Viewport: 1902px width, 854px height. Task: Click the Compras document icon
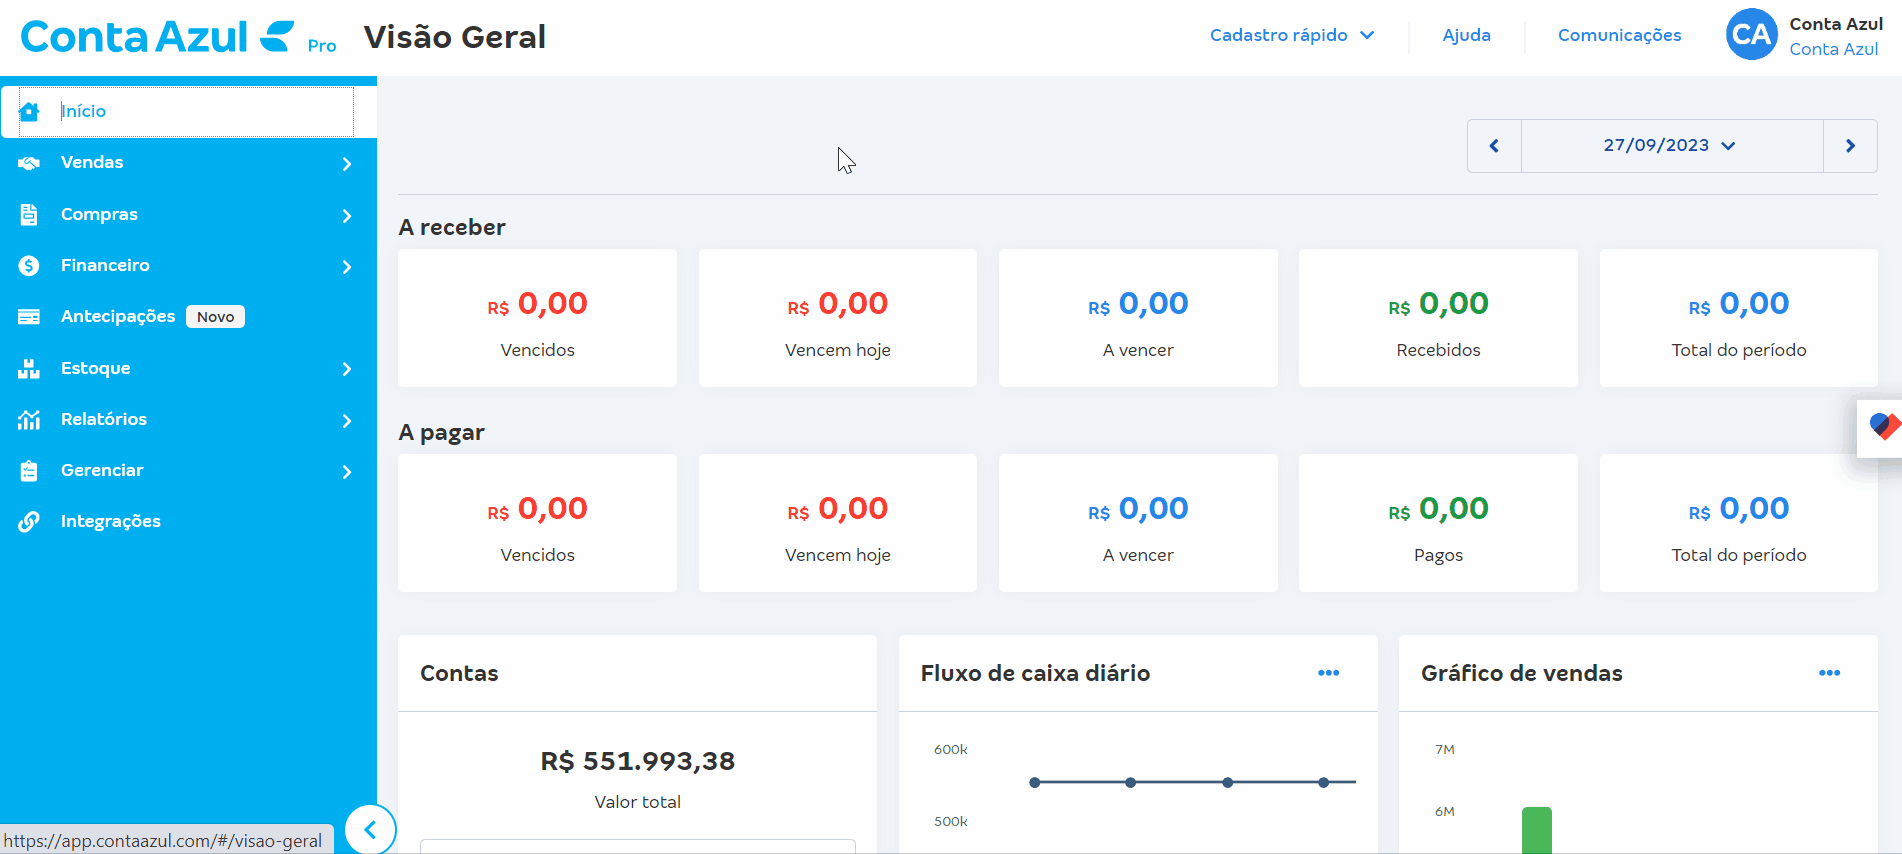coord(29,214)
